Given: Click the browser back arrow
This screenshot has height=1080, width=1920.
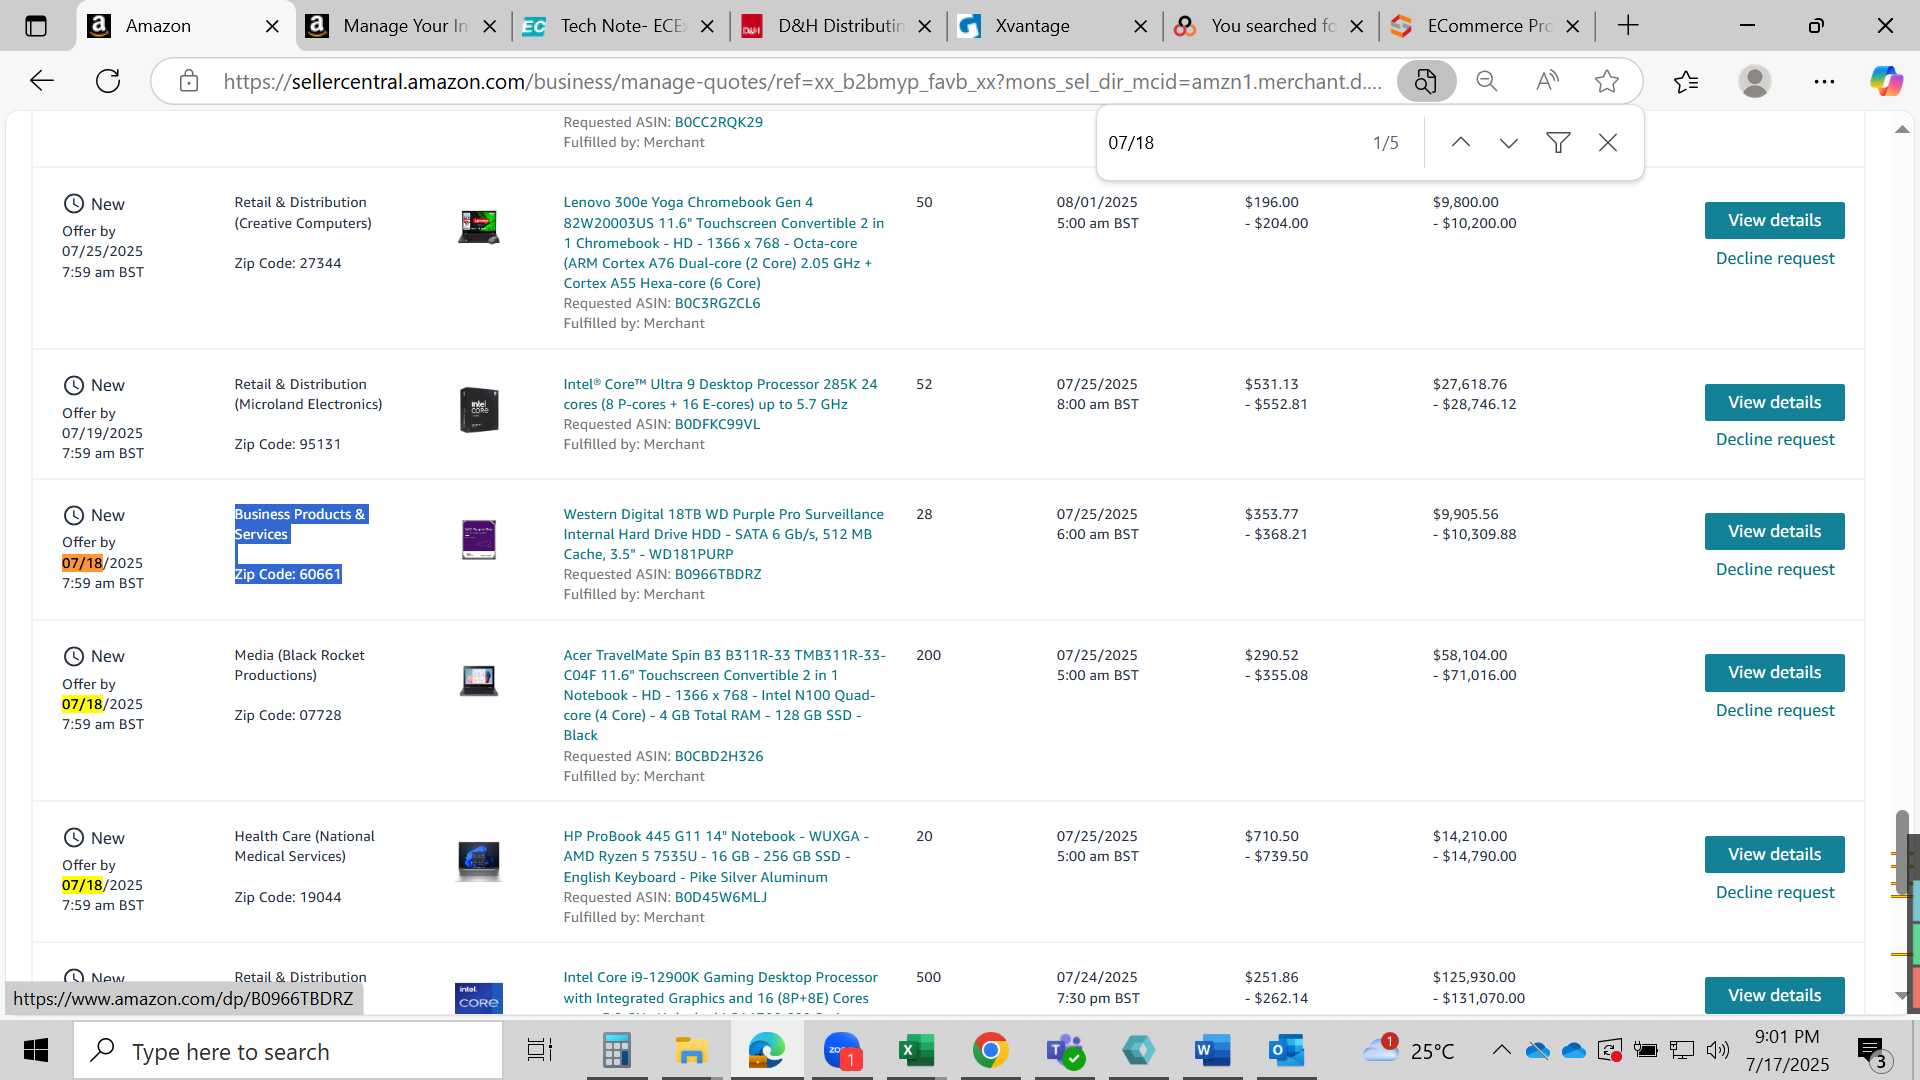Looking at the screenshot, I should 41,81.
